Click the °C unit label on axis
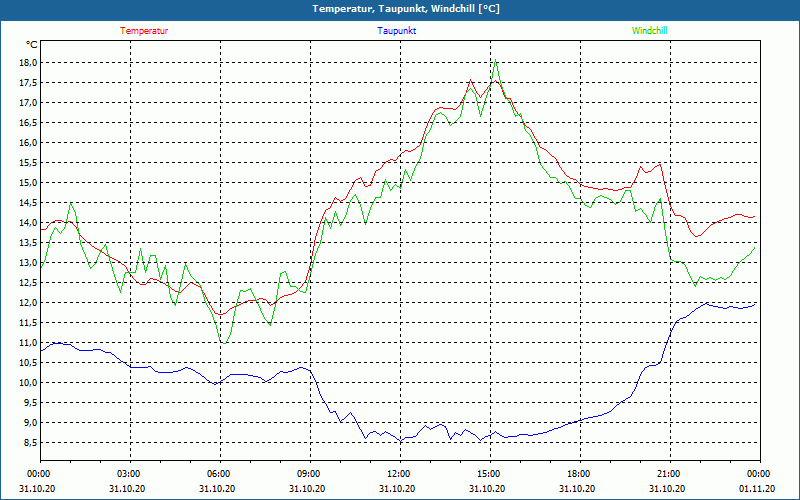The width and height of the screenshot is (800, 500). coord(32,45)
